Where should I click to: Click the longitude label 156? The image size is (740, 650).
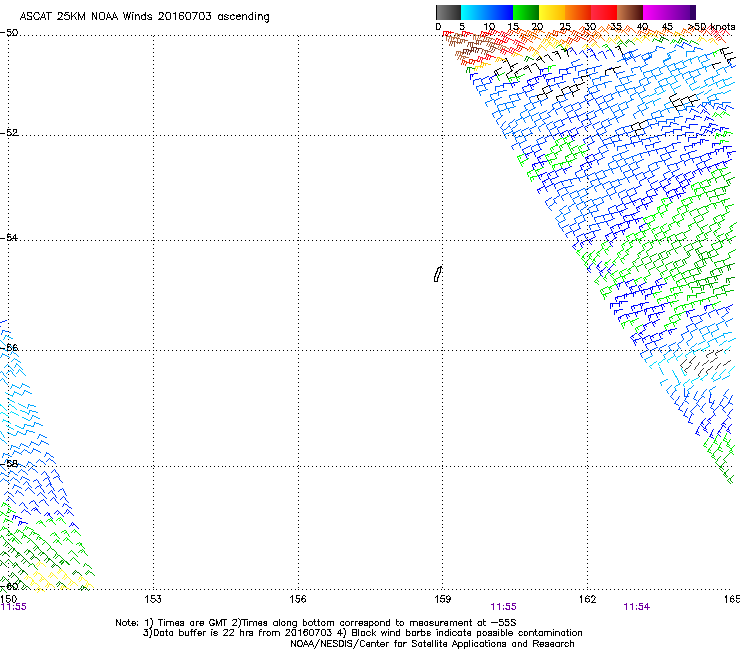(298, 599)
